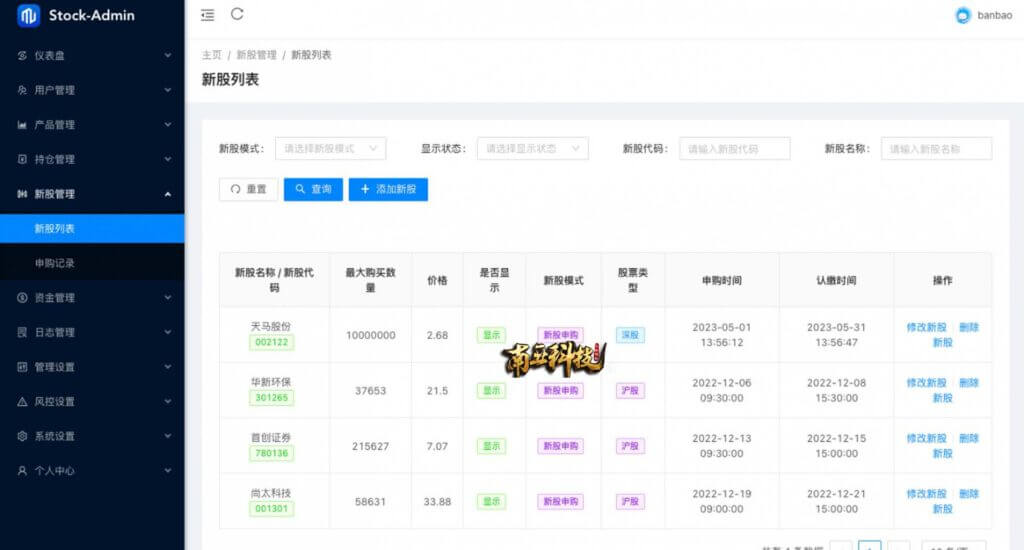The height and width of the screenshot is (550, 1024).
Task: Click the 认缴时间 column header
Action: click(836, 280)
